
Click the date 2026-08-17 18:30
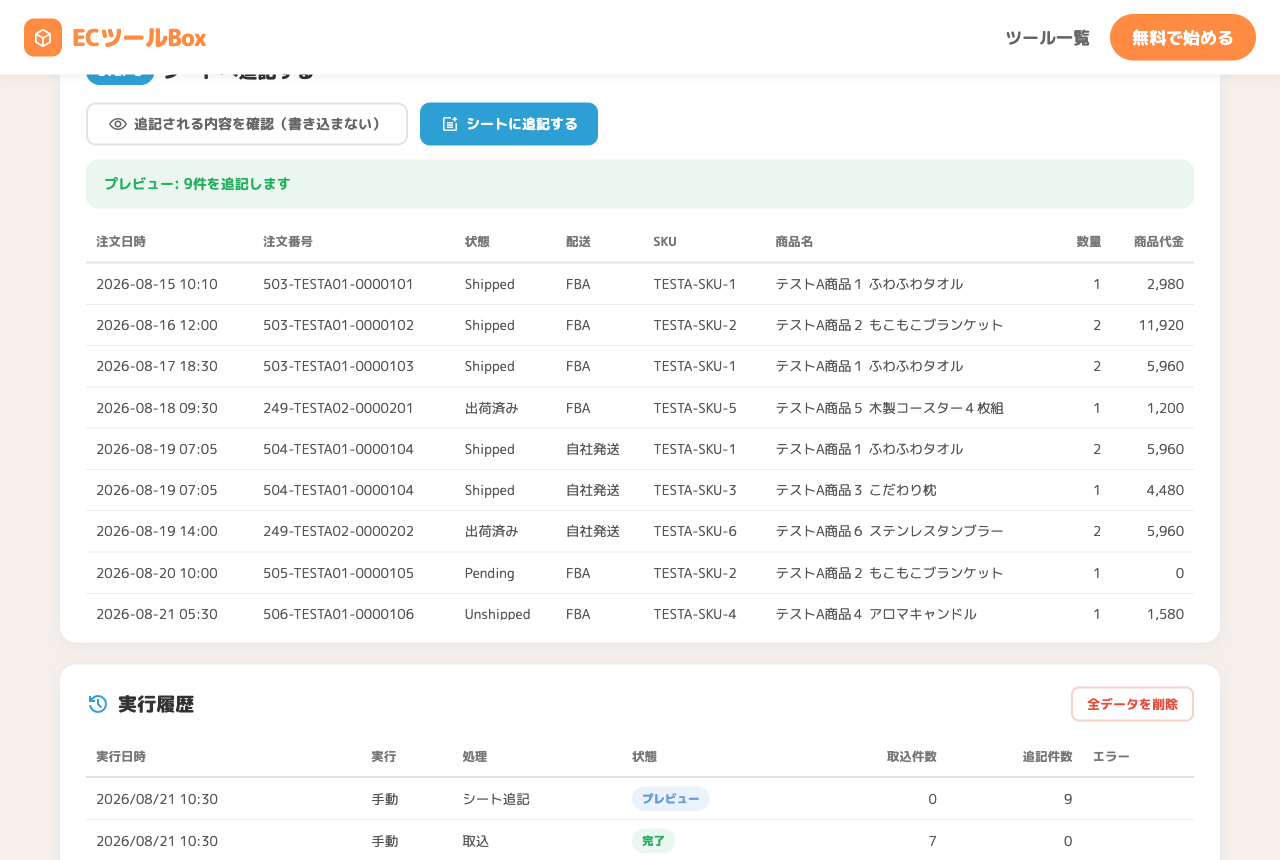[x=157, y=366]
